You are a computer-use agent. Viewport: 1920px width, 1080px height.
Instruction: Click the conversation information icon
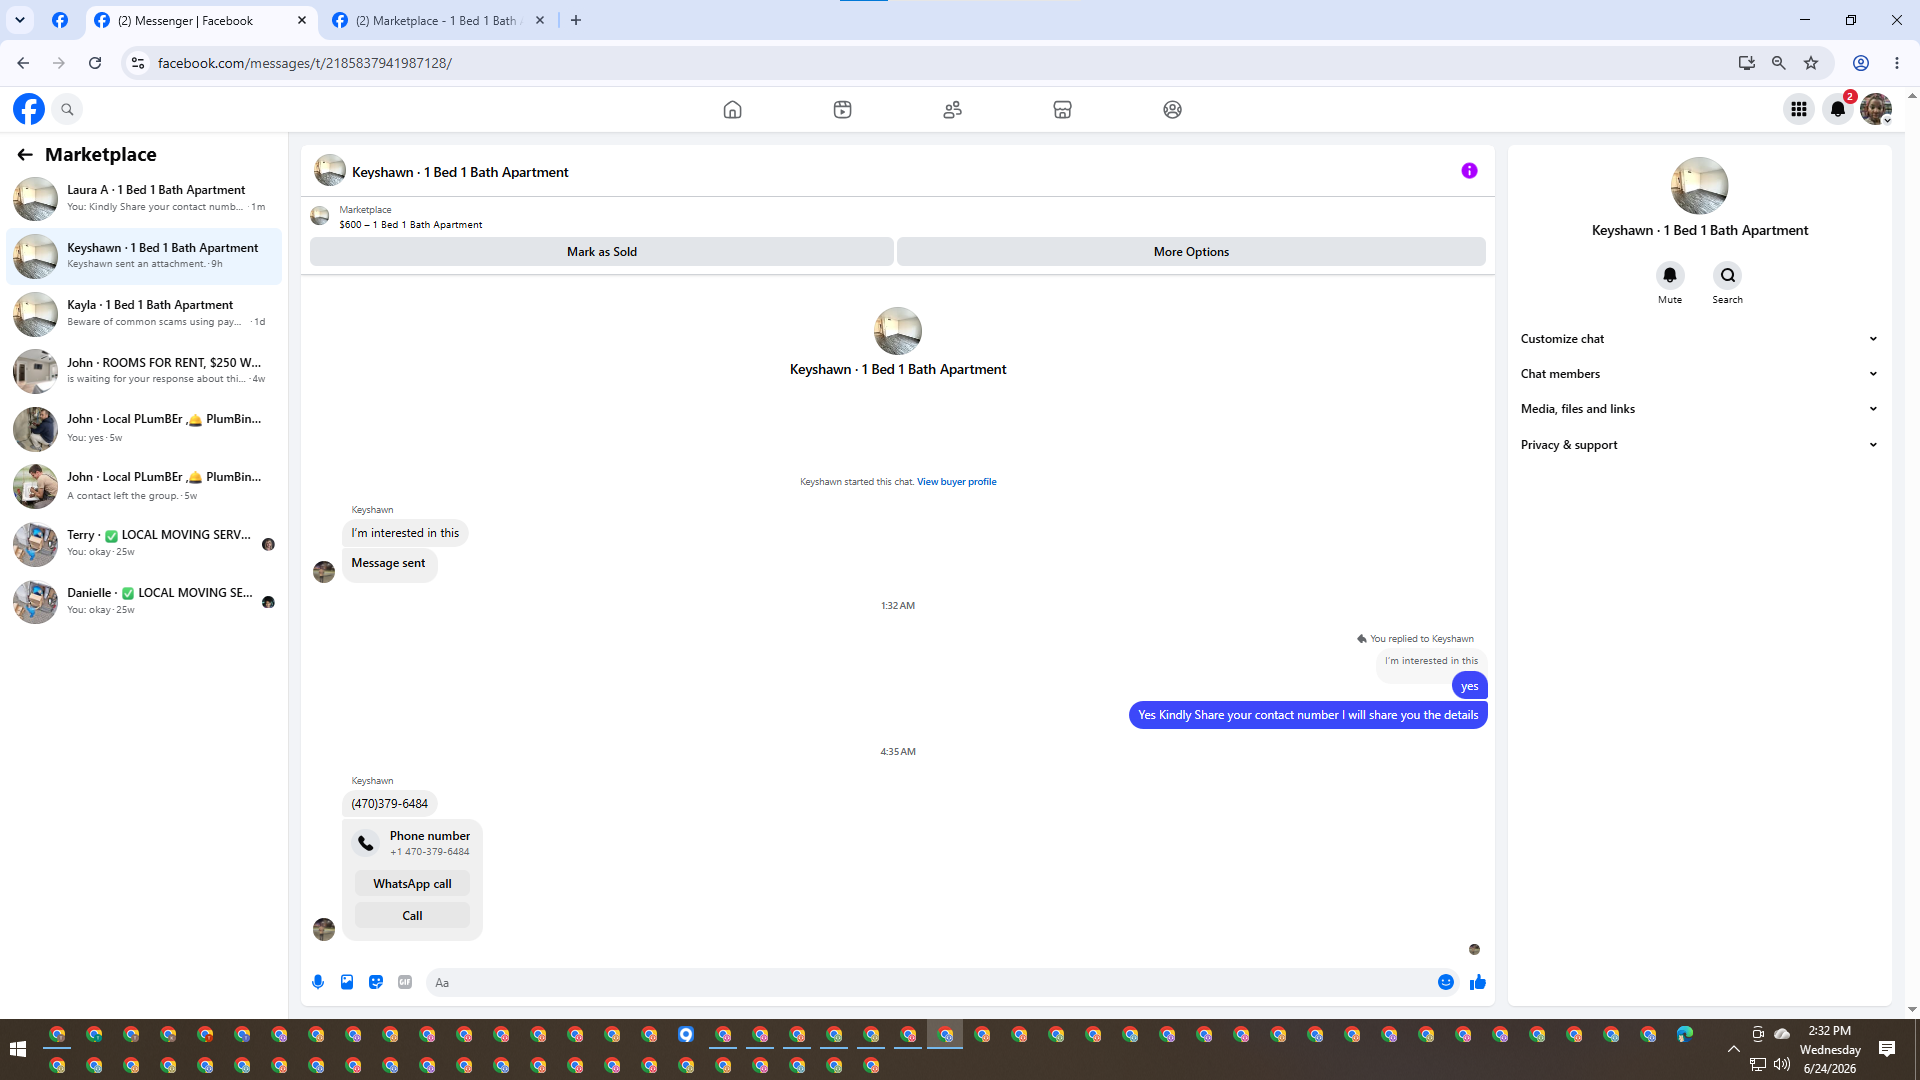(x=1469, y=171)
